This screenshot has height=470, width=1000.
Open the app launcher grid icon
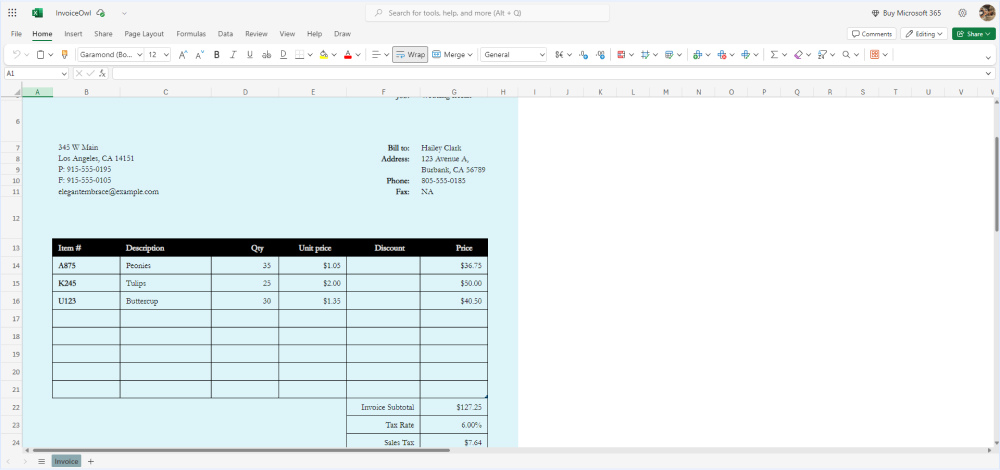tap(12, 13)
